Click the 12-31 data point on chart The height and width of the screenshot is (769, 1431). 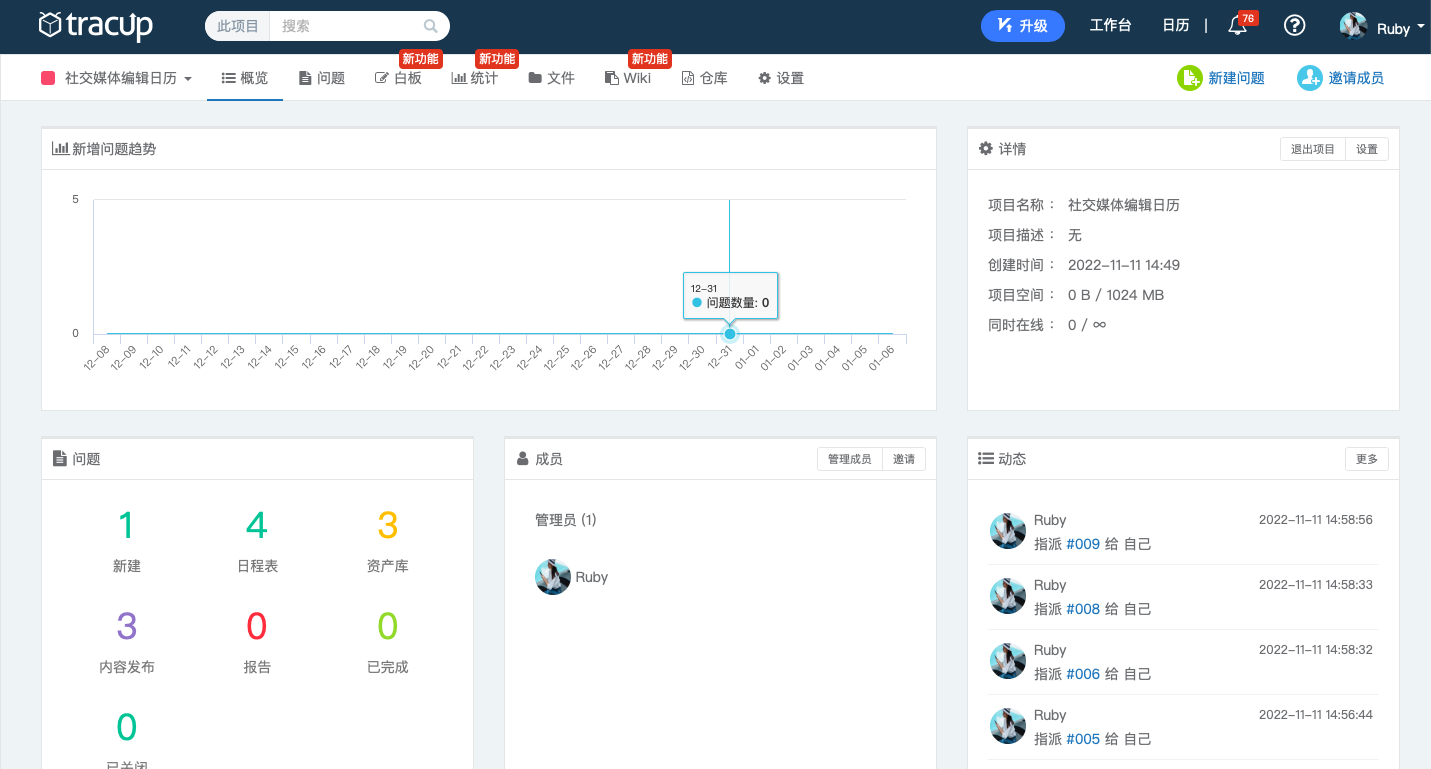[x=730, y=334]
